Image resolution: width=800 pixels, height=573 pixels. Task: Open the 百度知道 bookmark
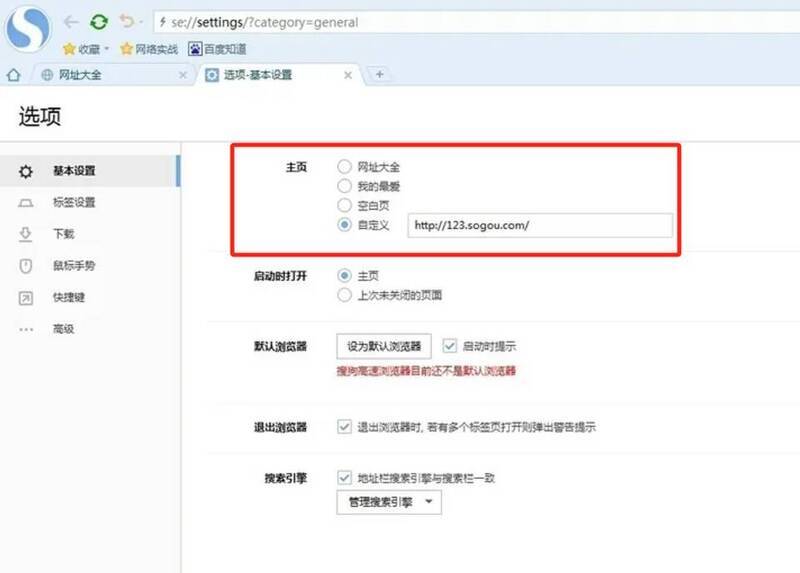(x=217, y=49)
